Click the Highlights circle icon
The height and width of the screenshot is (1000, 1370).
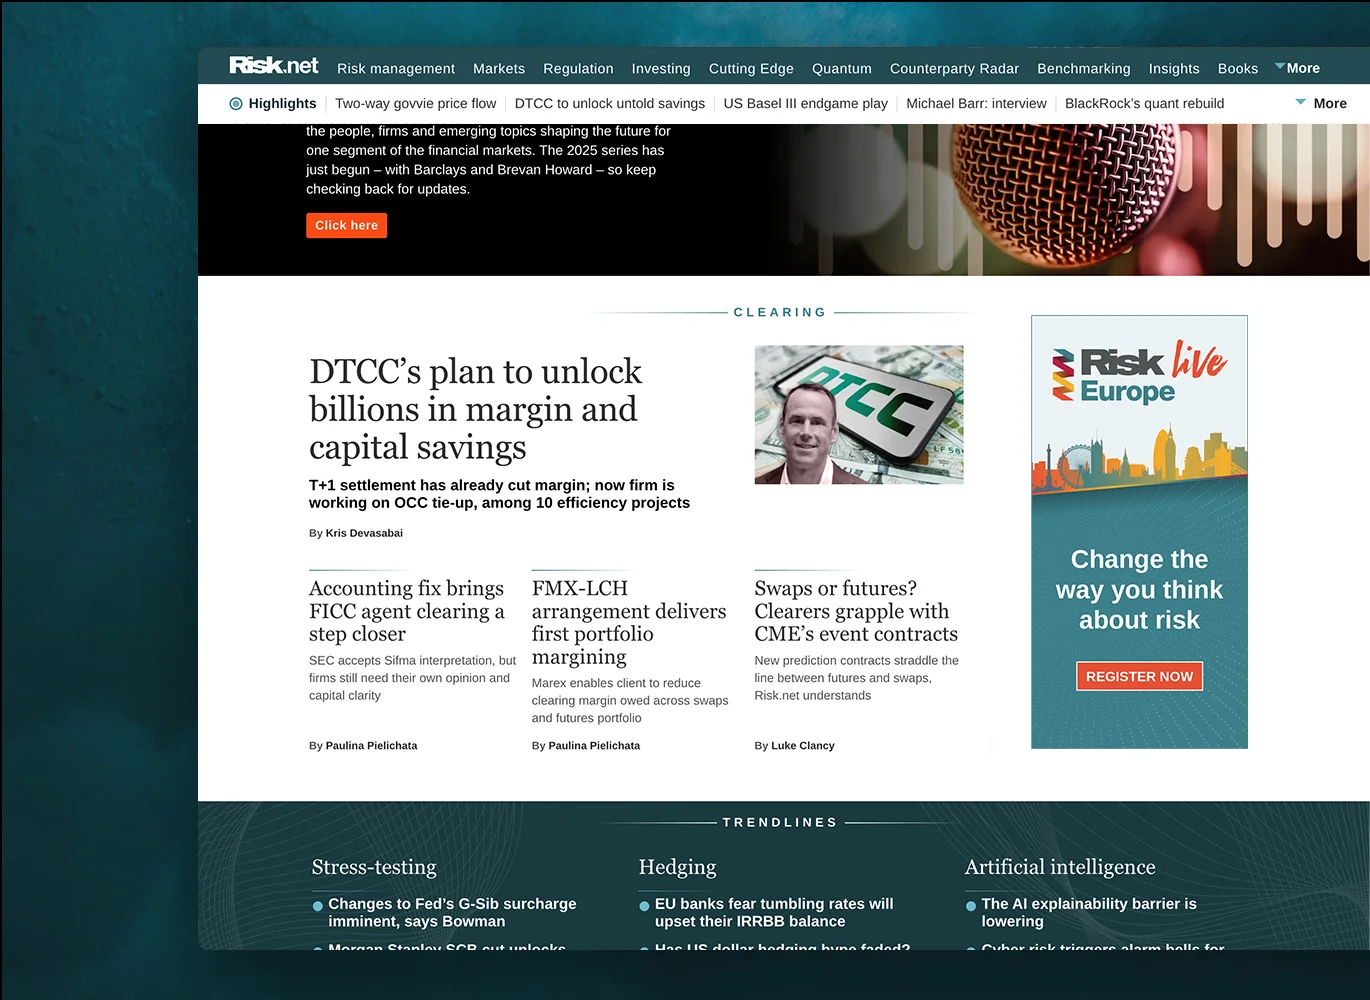[x=236, y=103]
